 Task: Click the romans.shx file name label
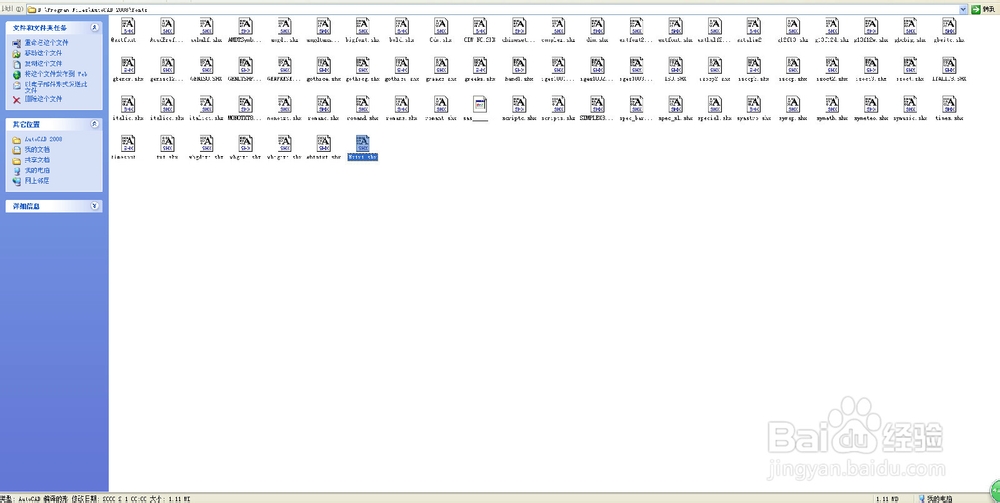pos(402,118)
